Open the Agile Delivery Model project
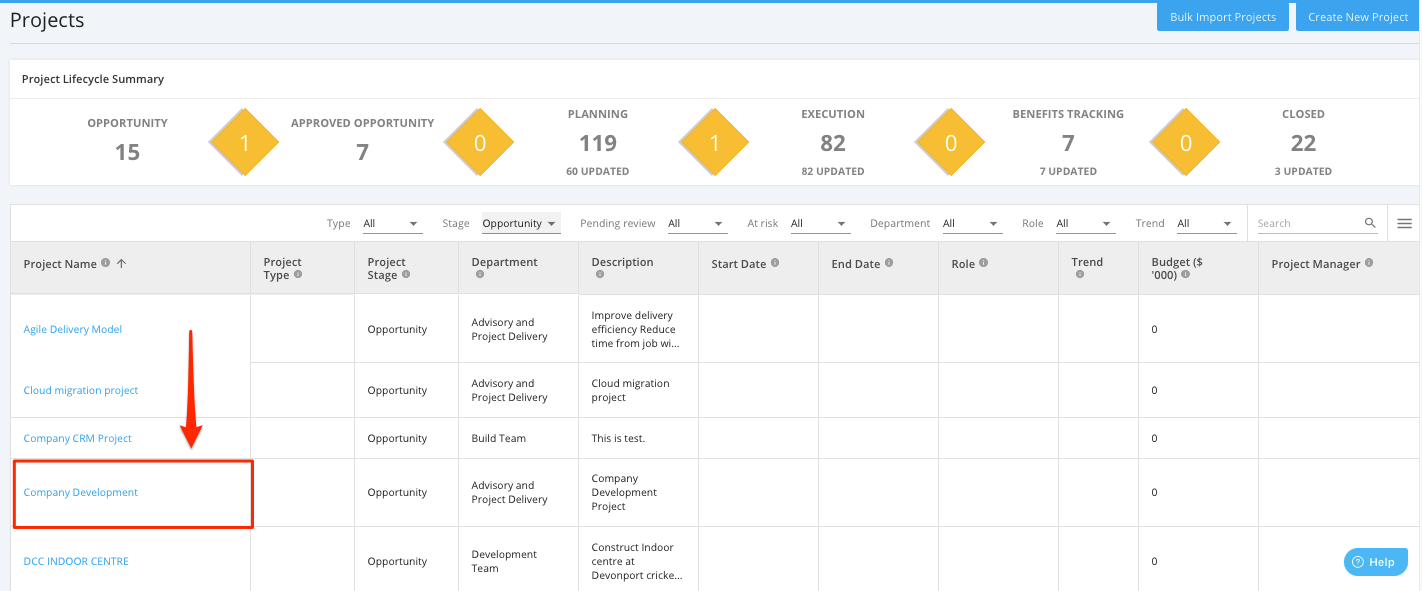 click(x=73, y=329)
